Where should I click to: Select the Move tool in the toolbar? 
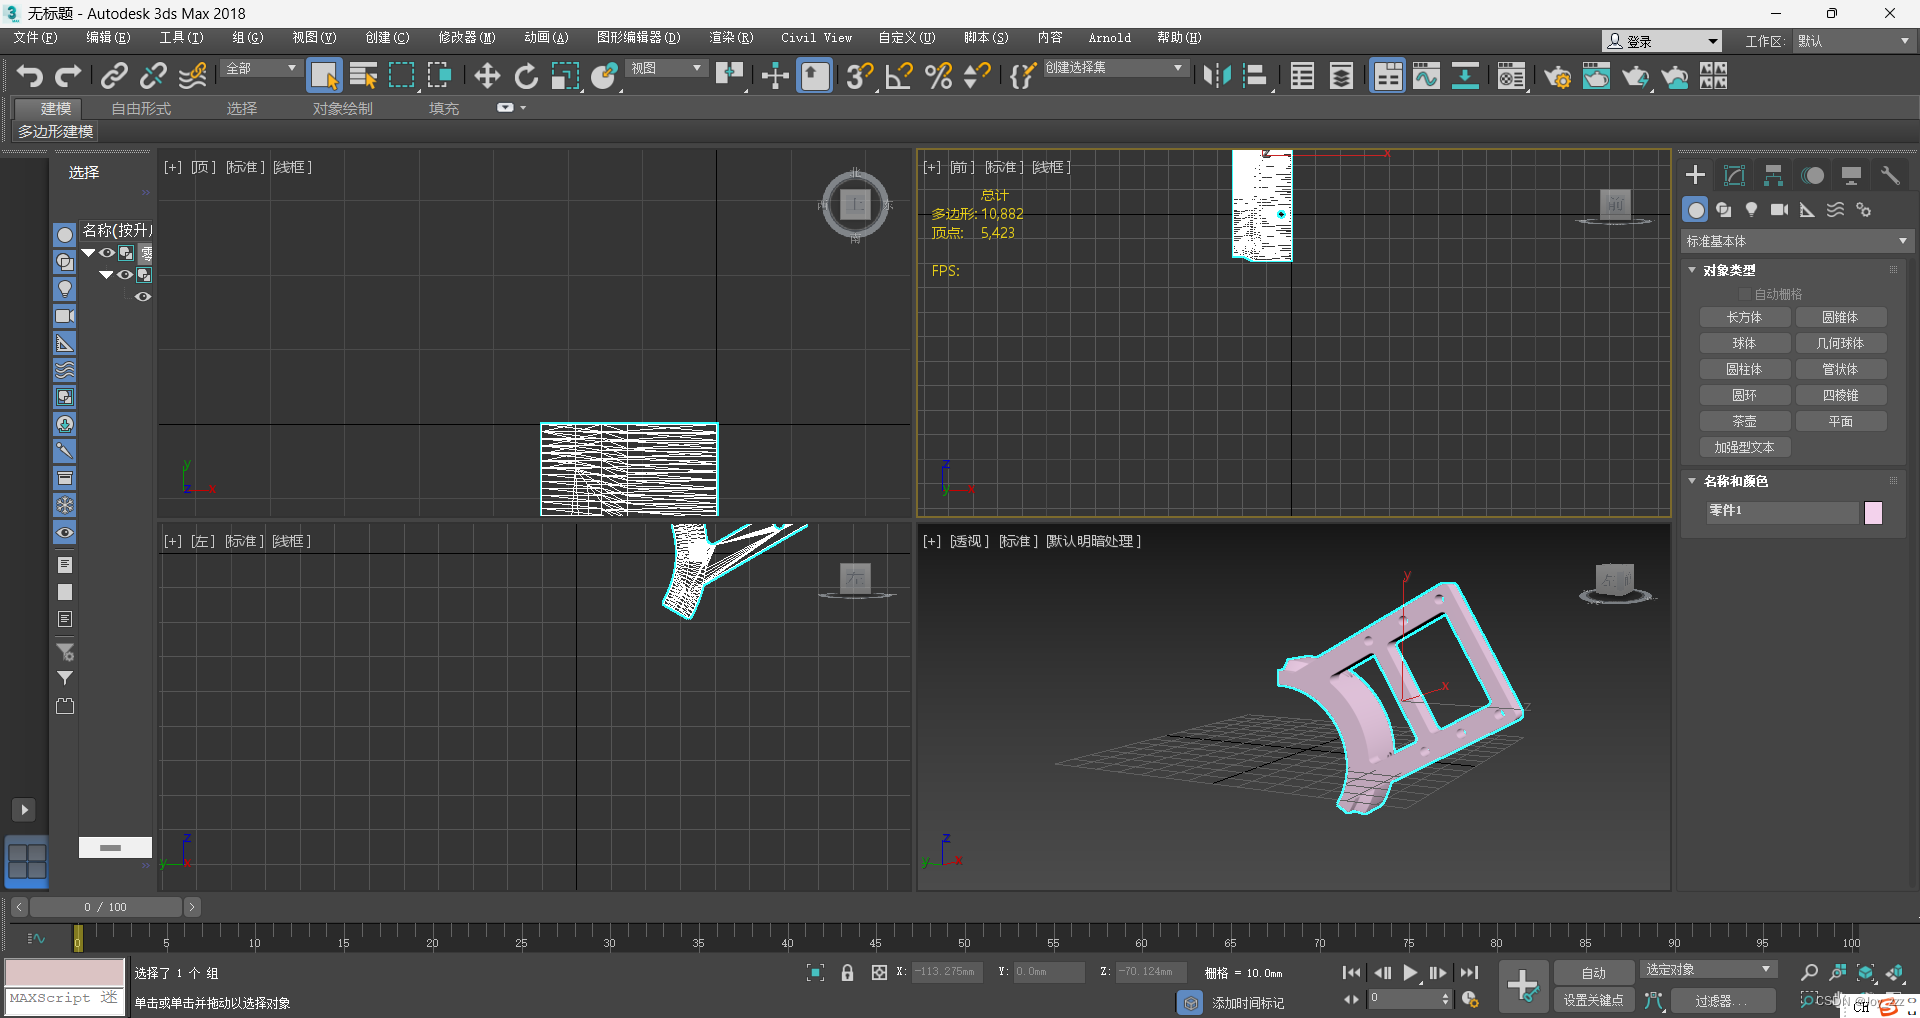coord(487,75)
